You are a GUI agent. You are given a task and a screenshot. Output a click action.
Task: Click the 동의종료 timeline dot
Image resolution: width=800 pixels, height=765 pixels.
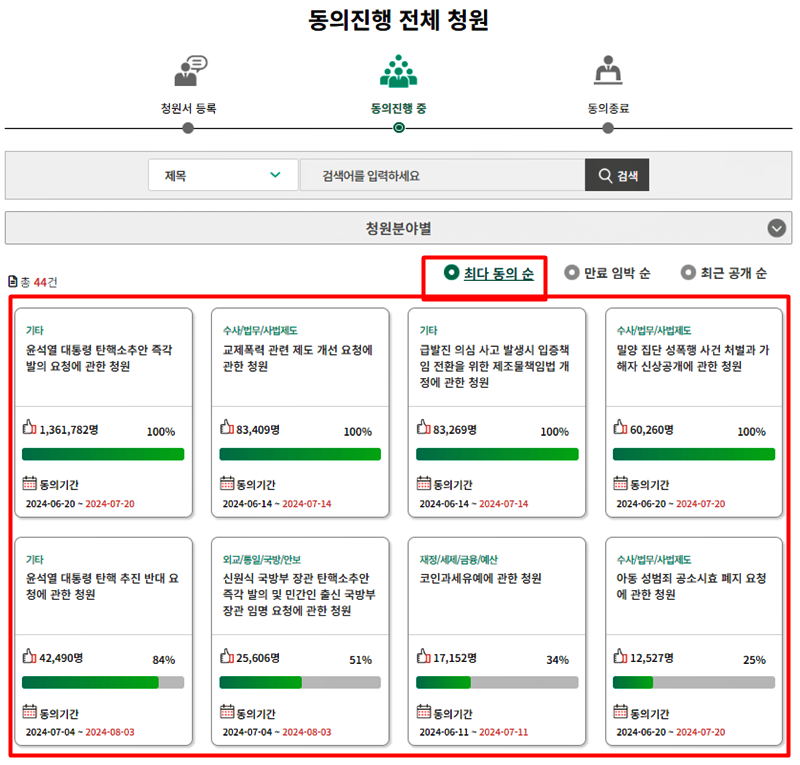pyautogui.click(x=608, y=128)
